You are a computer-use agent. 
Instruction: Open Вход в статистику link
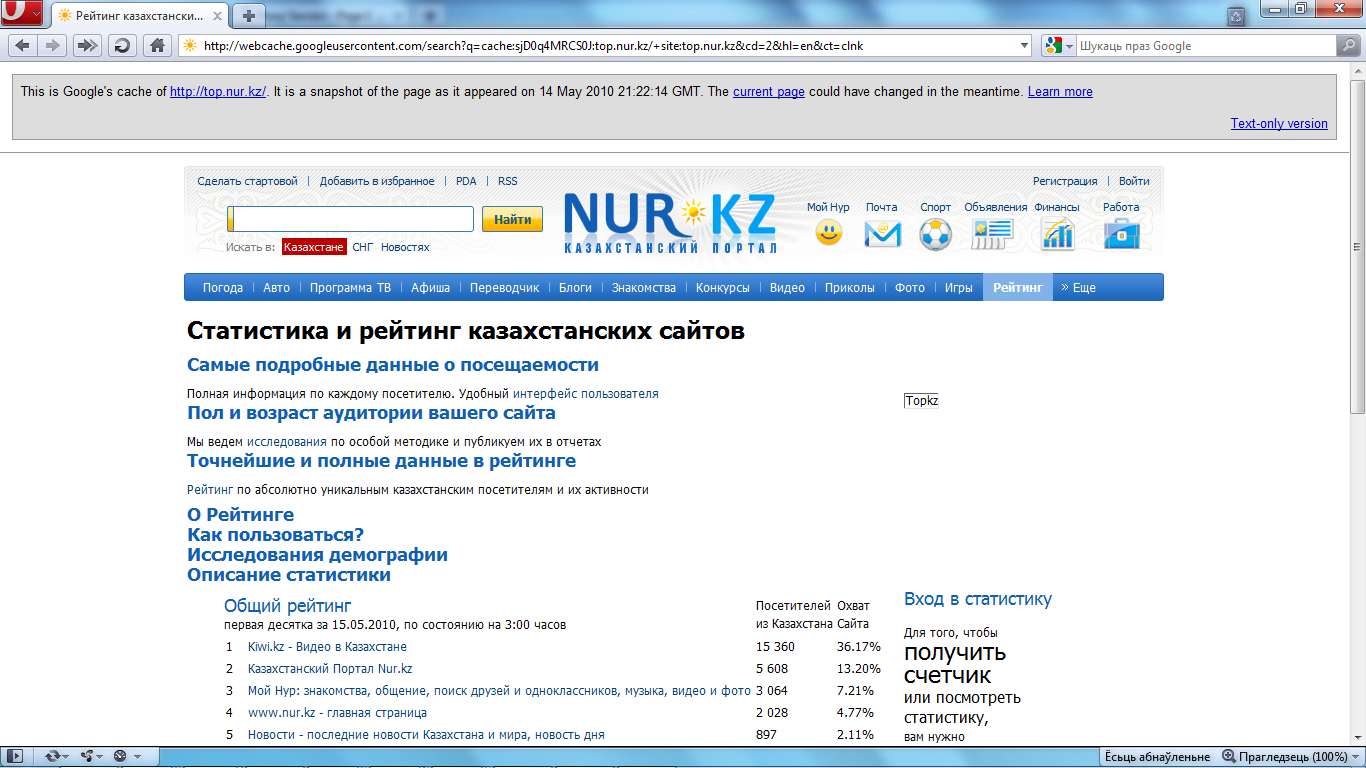tap(978, 600)
